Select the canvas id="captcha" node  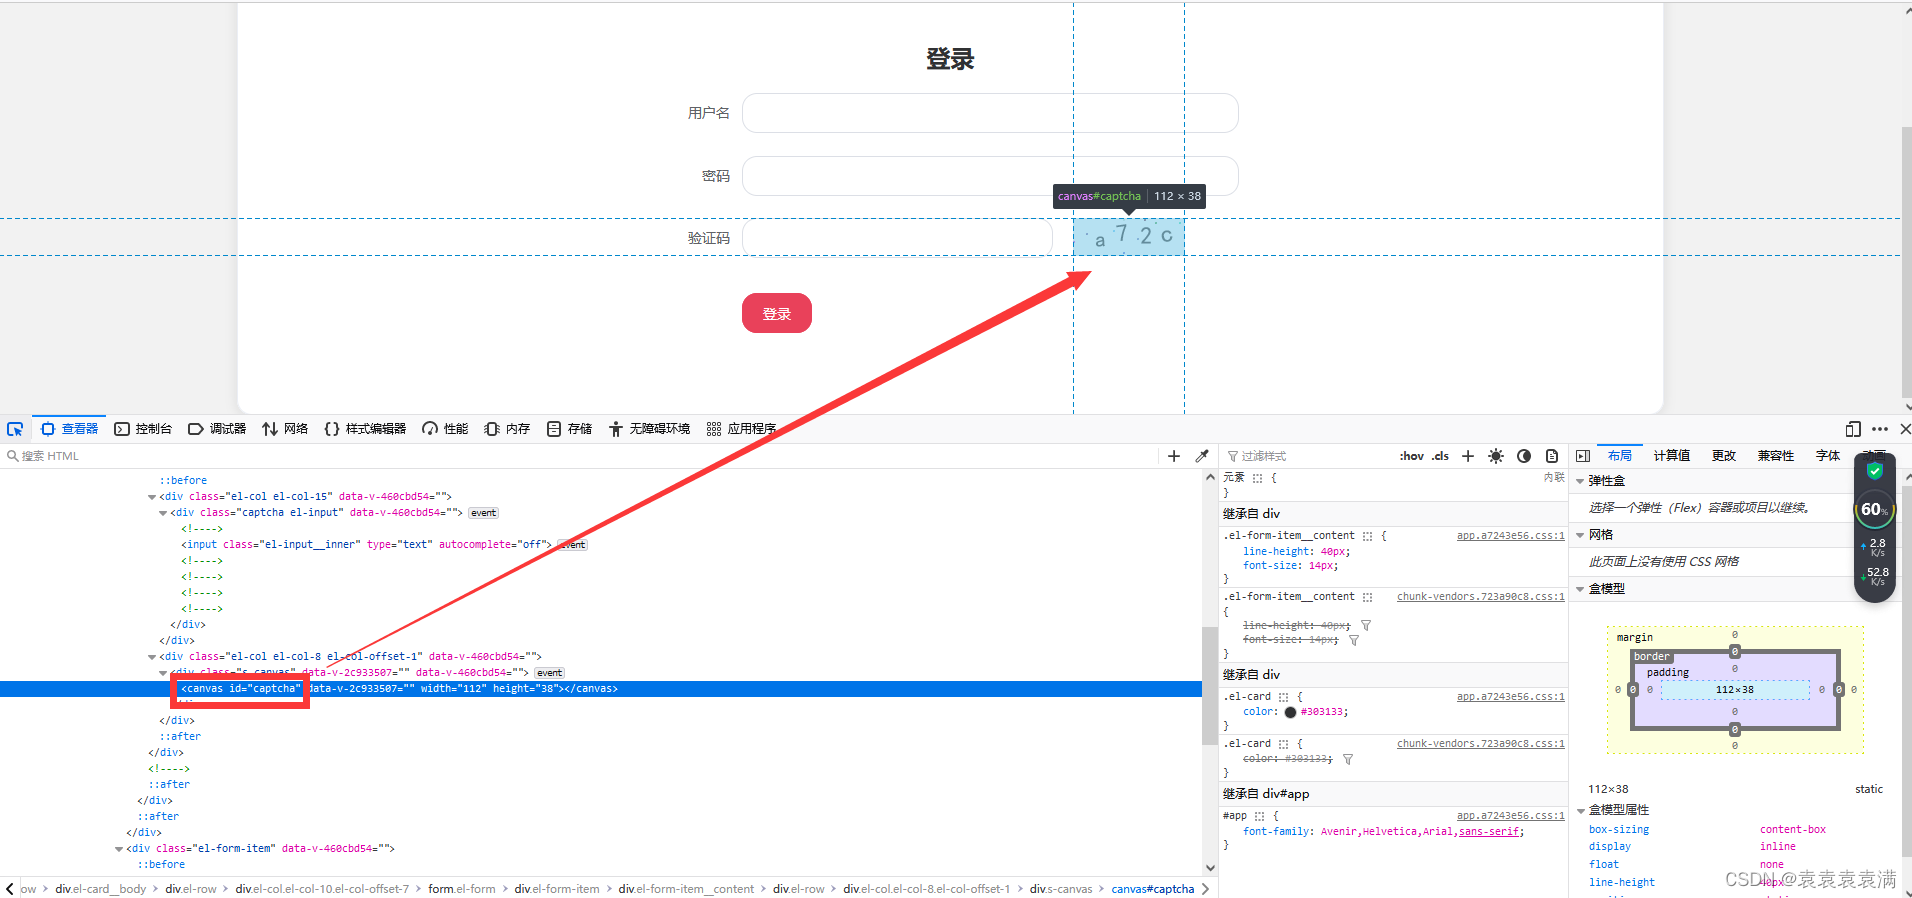point(600,689)
